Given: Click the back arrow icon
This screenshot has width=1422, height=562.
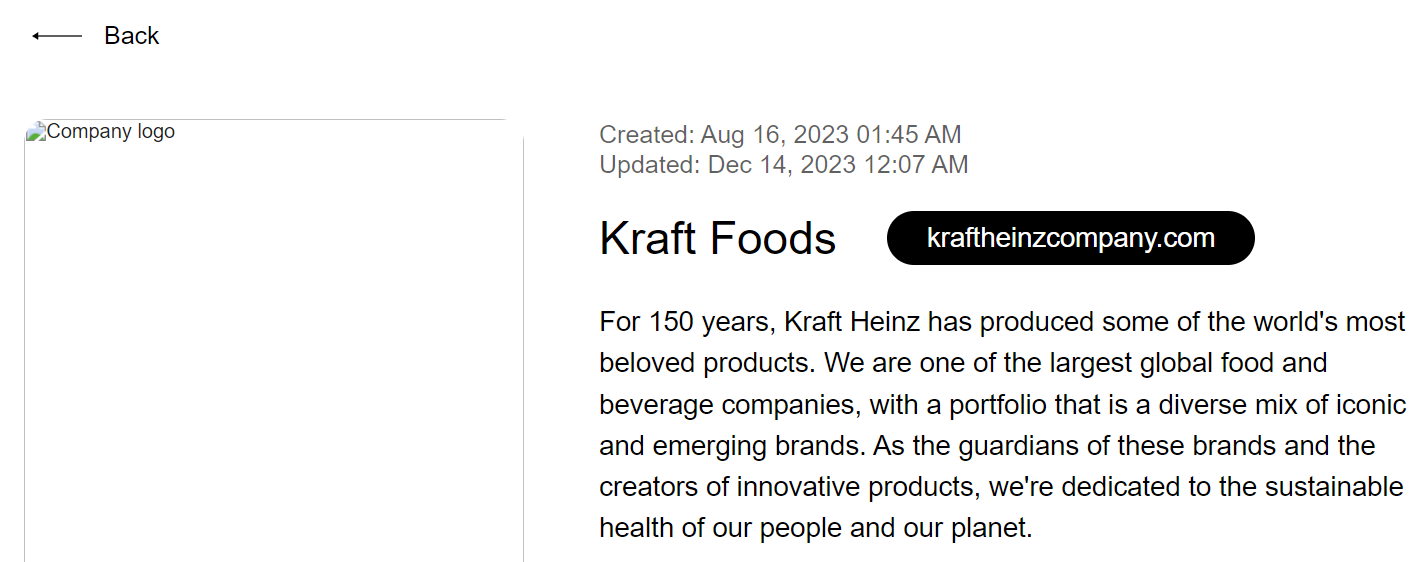Looking at the screenshot, I should pyautogui.click(x=57, y=36).
